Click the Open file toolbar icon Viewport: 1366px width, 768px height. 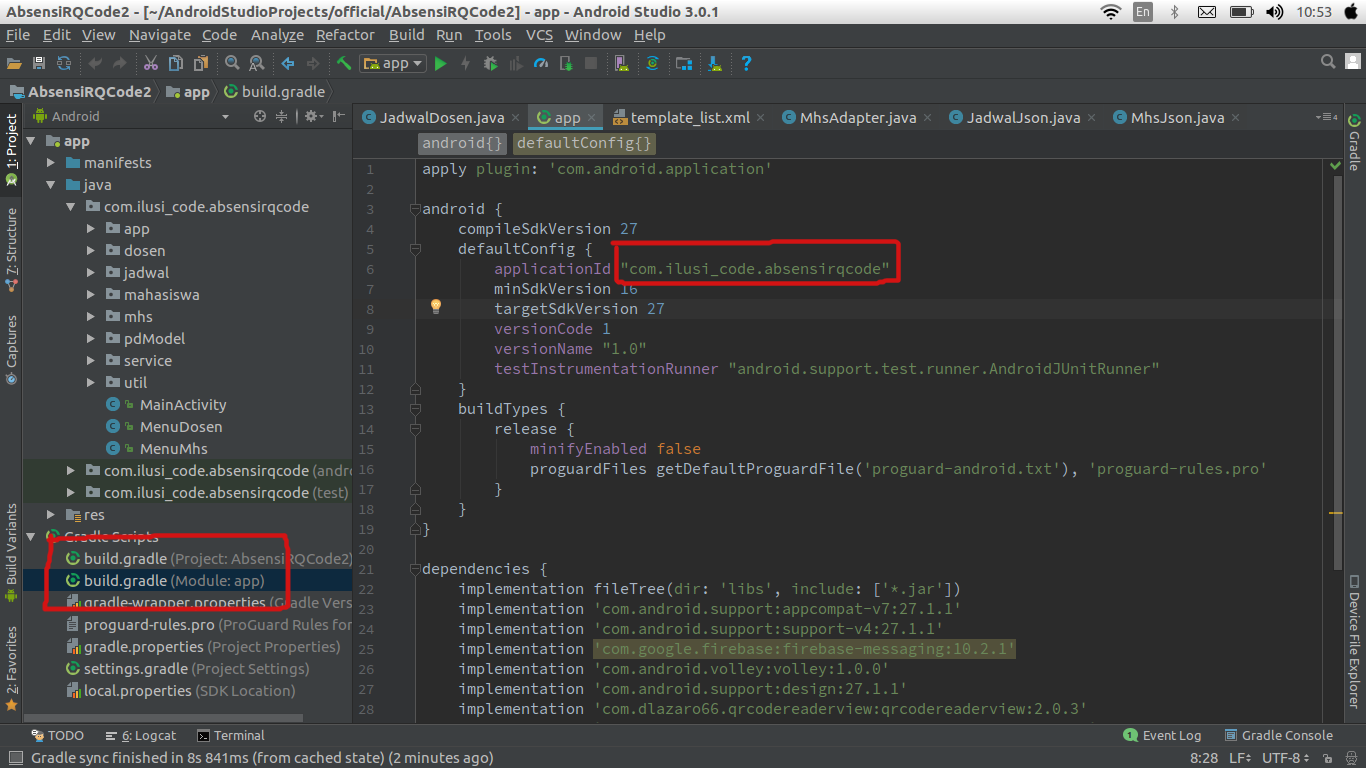tap(14, 63)
